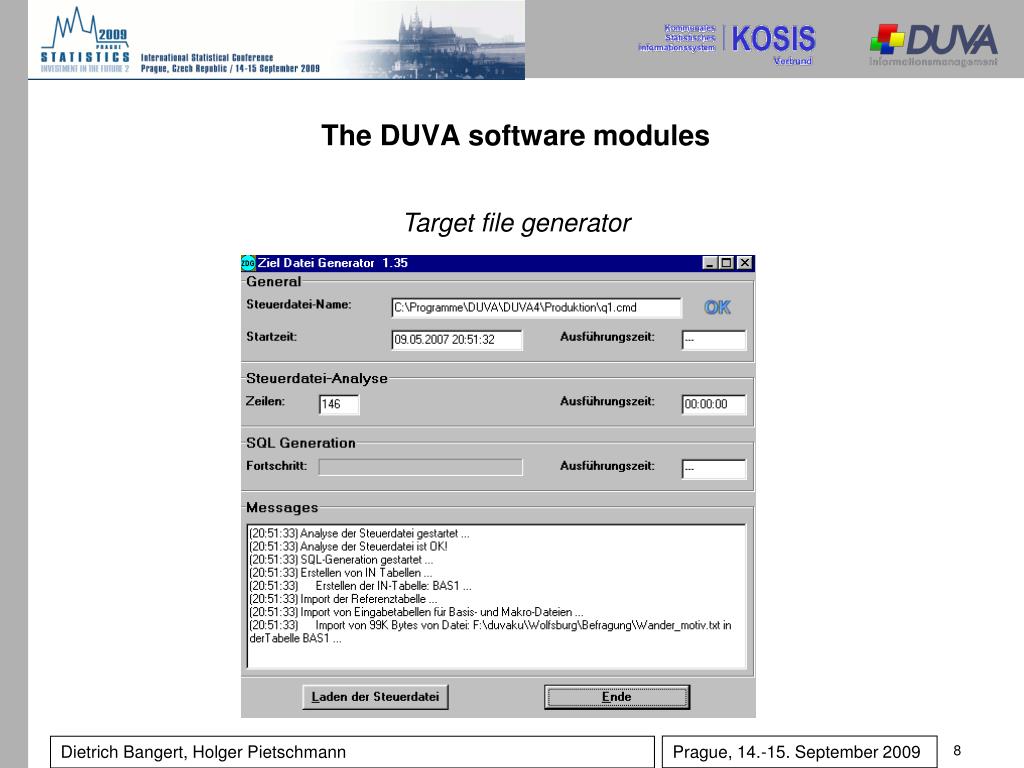Minimize the Ziel Datei Generator window
Image resolution: width=1024 pixels, height=768 pixels.
click(710, 263)
